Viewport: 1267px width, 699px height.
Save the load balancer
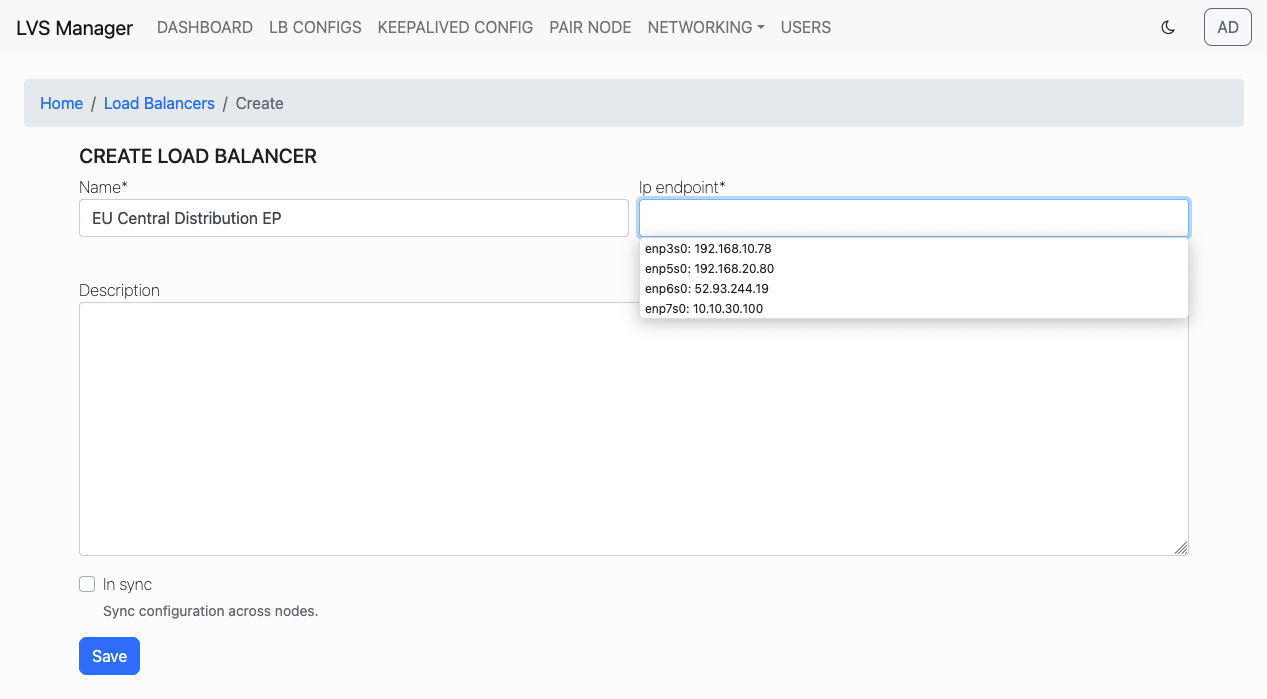pos(109,656)
